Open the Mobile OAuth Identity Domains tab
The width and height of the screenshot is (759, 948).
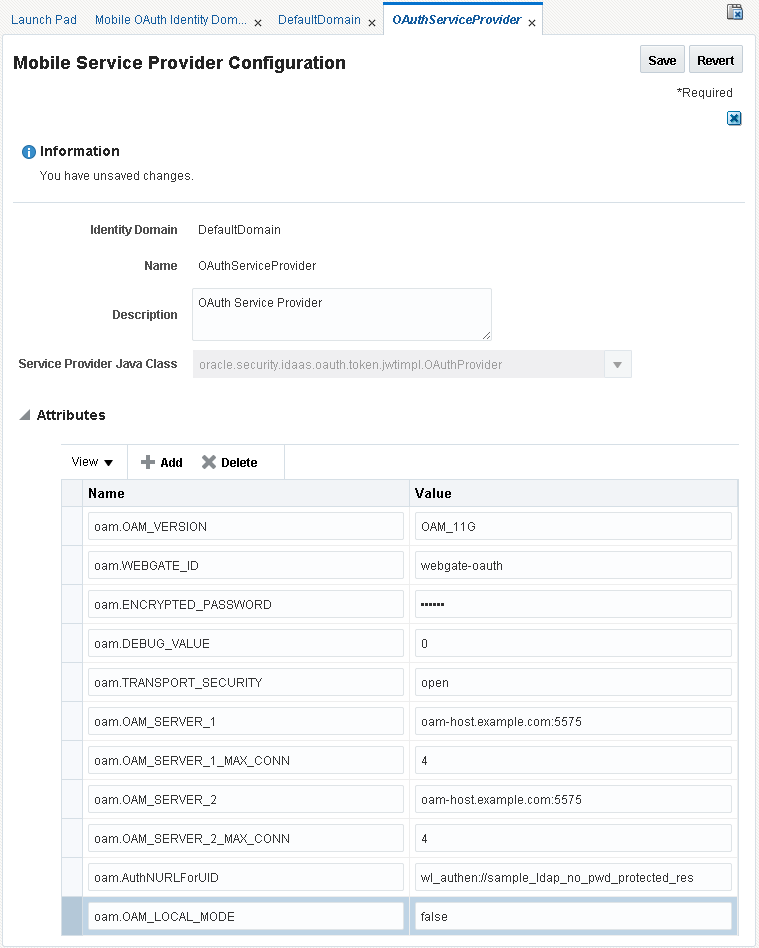[171, 19]
